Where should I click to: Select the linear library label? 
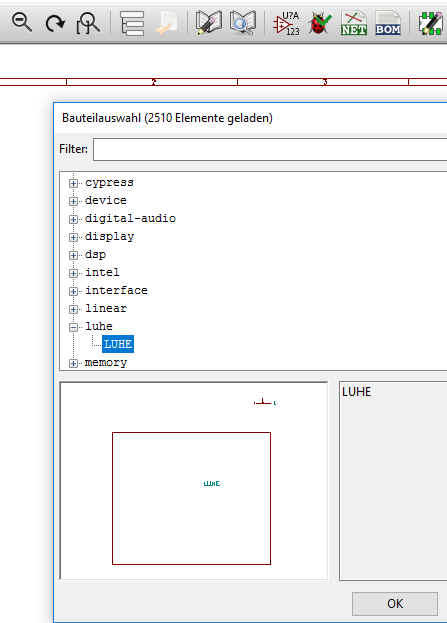[x=106, y=308]
